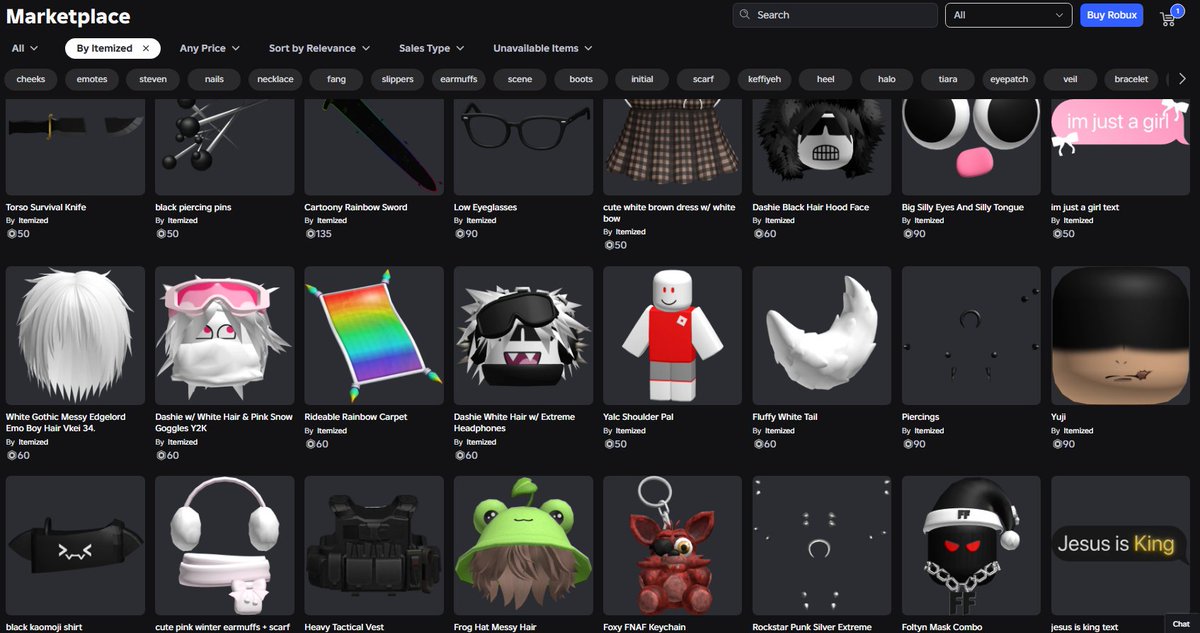The width and height of the screenshot is (1200, 633).
Task: Select the scarf tag
Action: coord(703,79)
